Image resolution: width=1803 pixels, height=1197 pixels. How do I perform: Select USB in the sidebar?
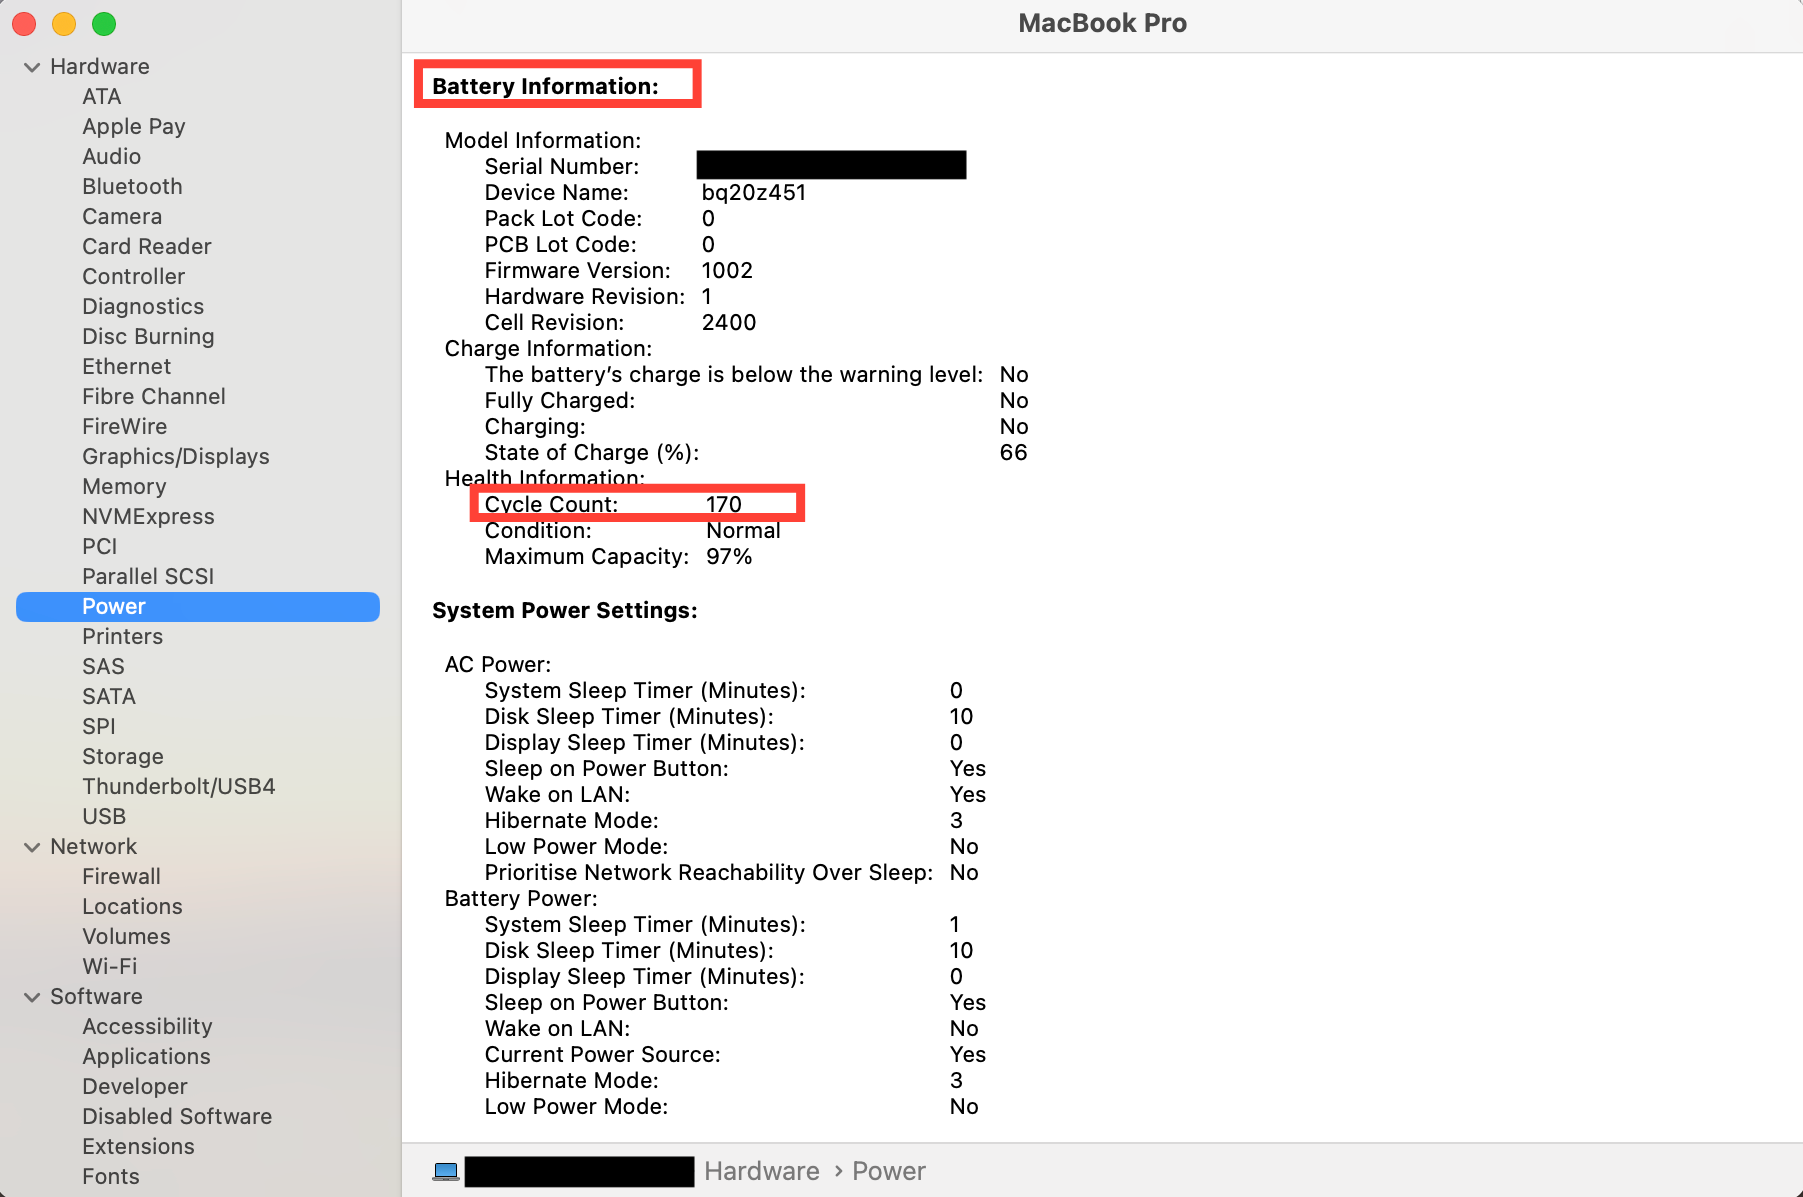tap(104, 817)
